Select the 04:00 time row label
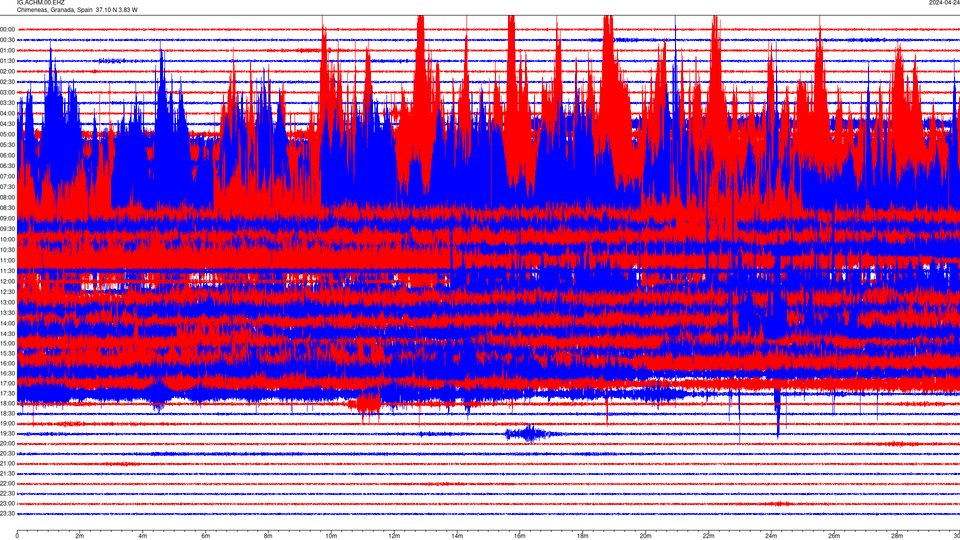Image resolution: width=960 pixels, height=540 pixels. pos(7,113)
